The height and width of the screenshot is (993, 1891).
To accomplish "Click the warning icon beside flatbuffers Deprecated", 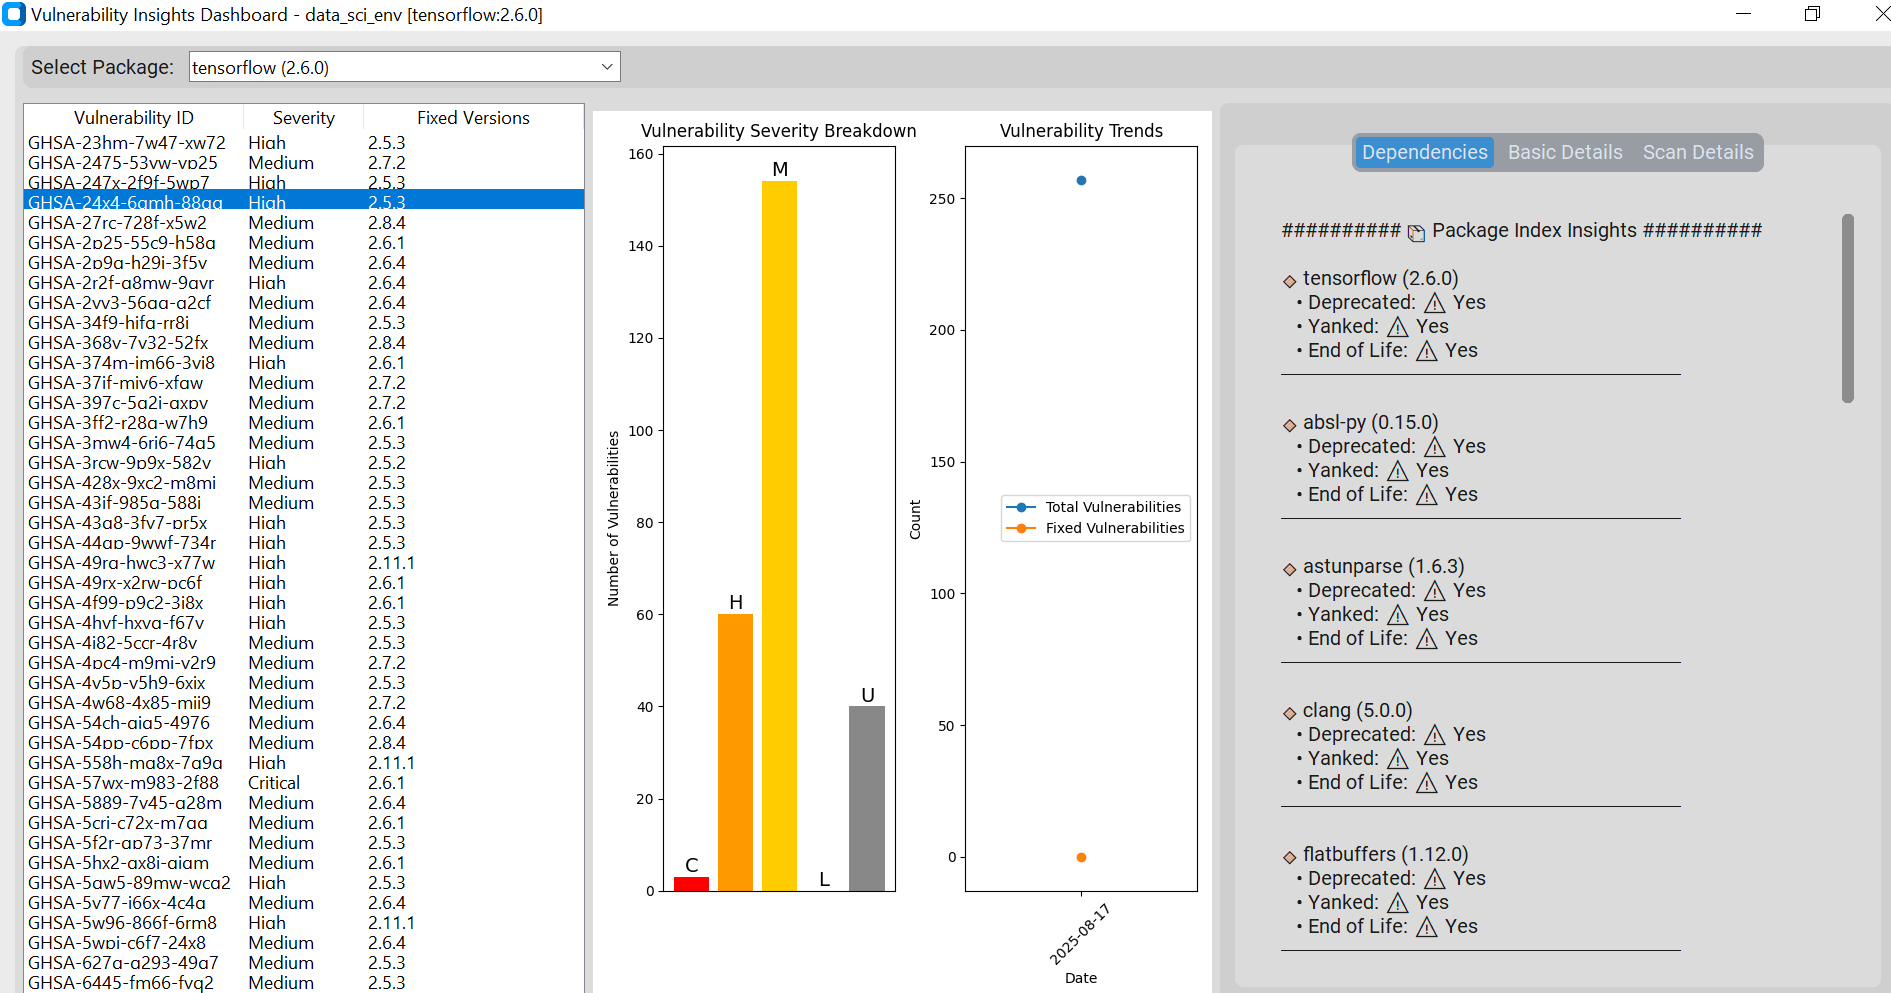I will coord(1435,879).
